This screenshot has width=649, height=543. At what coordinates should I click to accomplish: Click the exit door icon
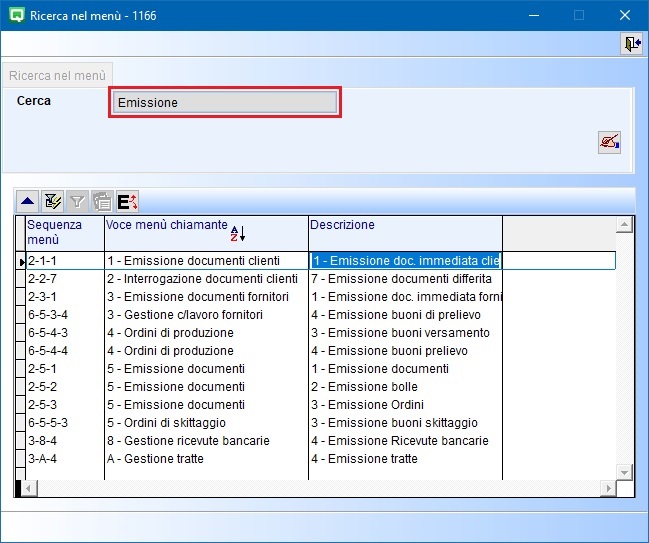pyautogui.click(x=631, y=44)
